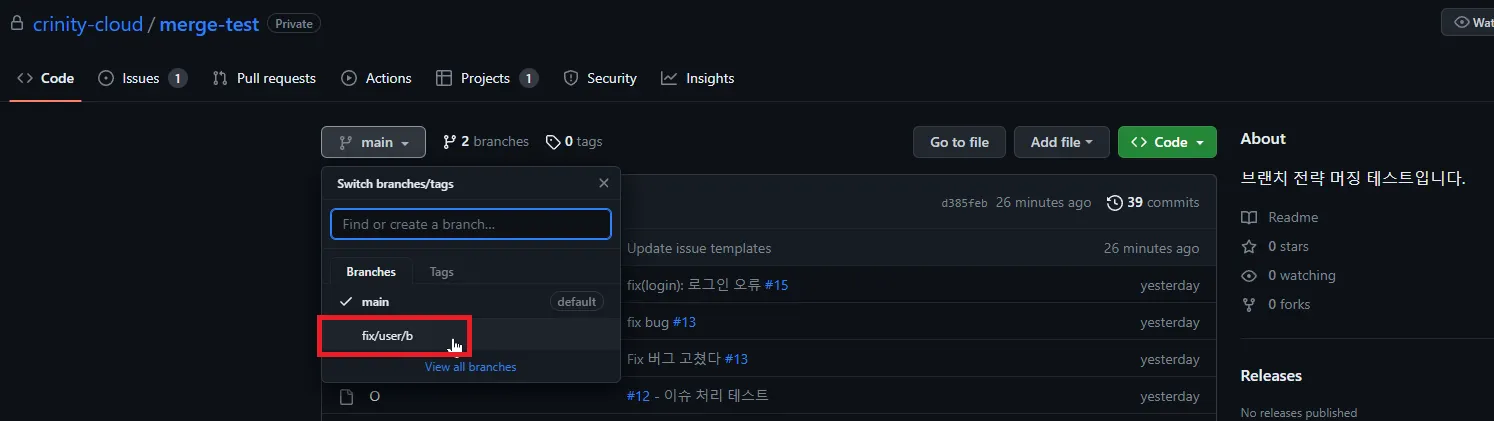Screen dimensions: 1494x421
Task: Click the file icon for O
Action: point(347,397)
